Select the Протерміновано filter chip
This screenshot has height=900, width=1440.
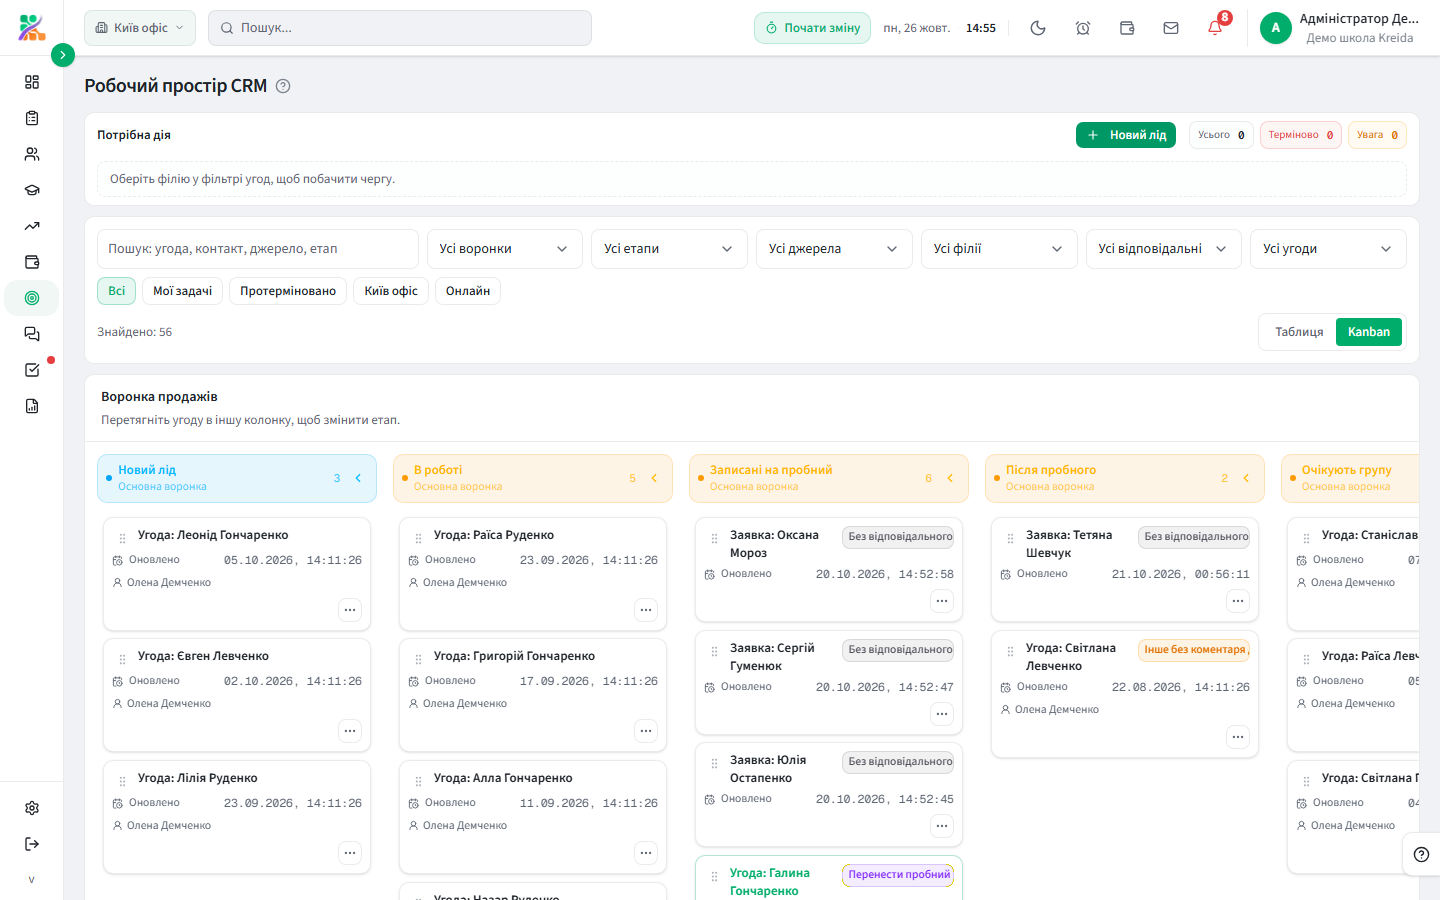pyautogui.click(x=288, y=291)
